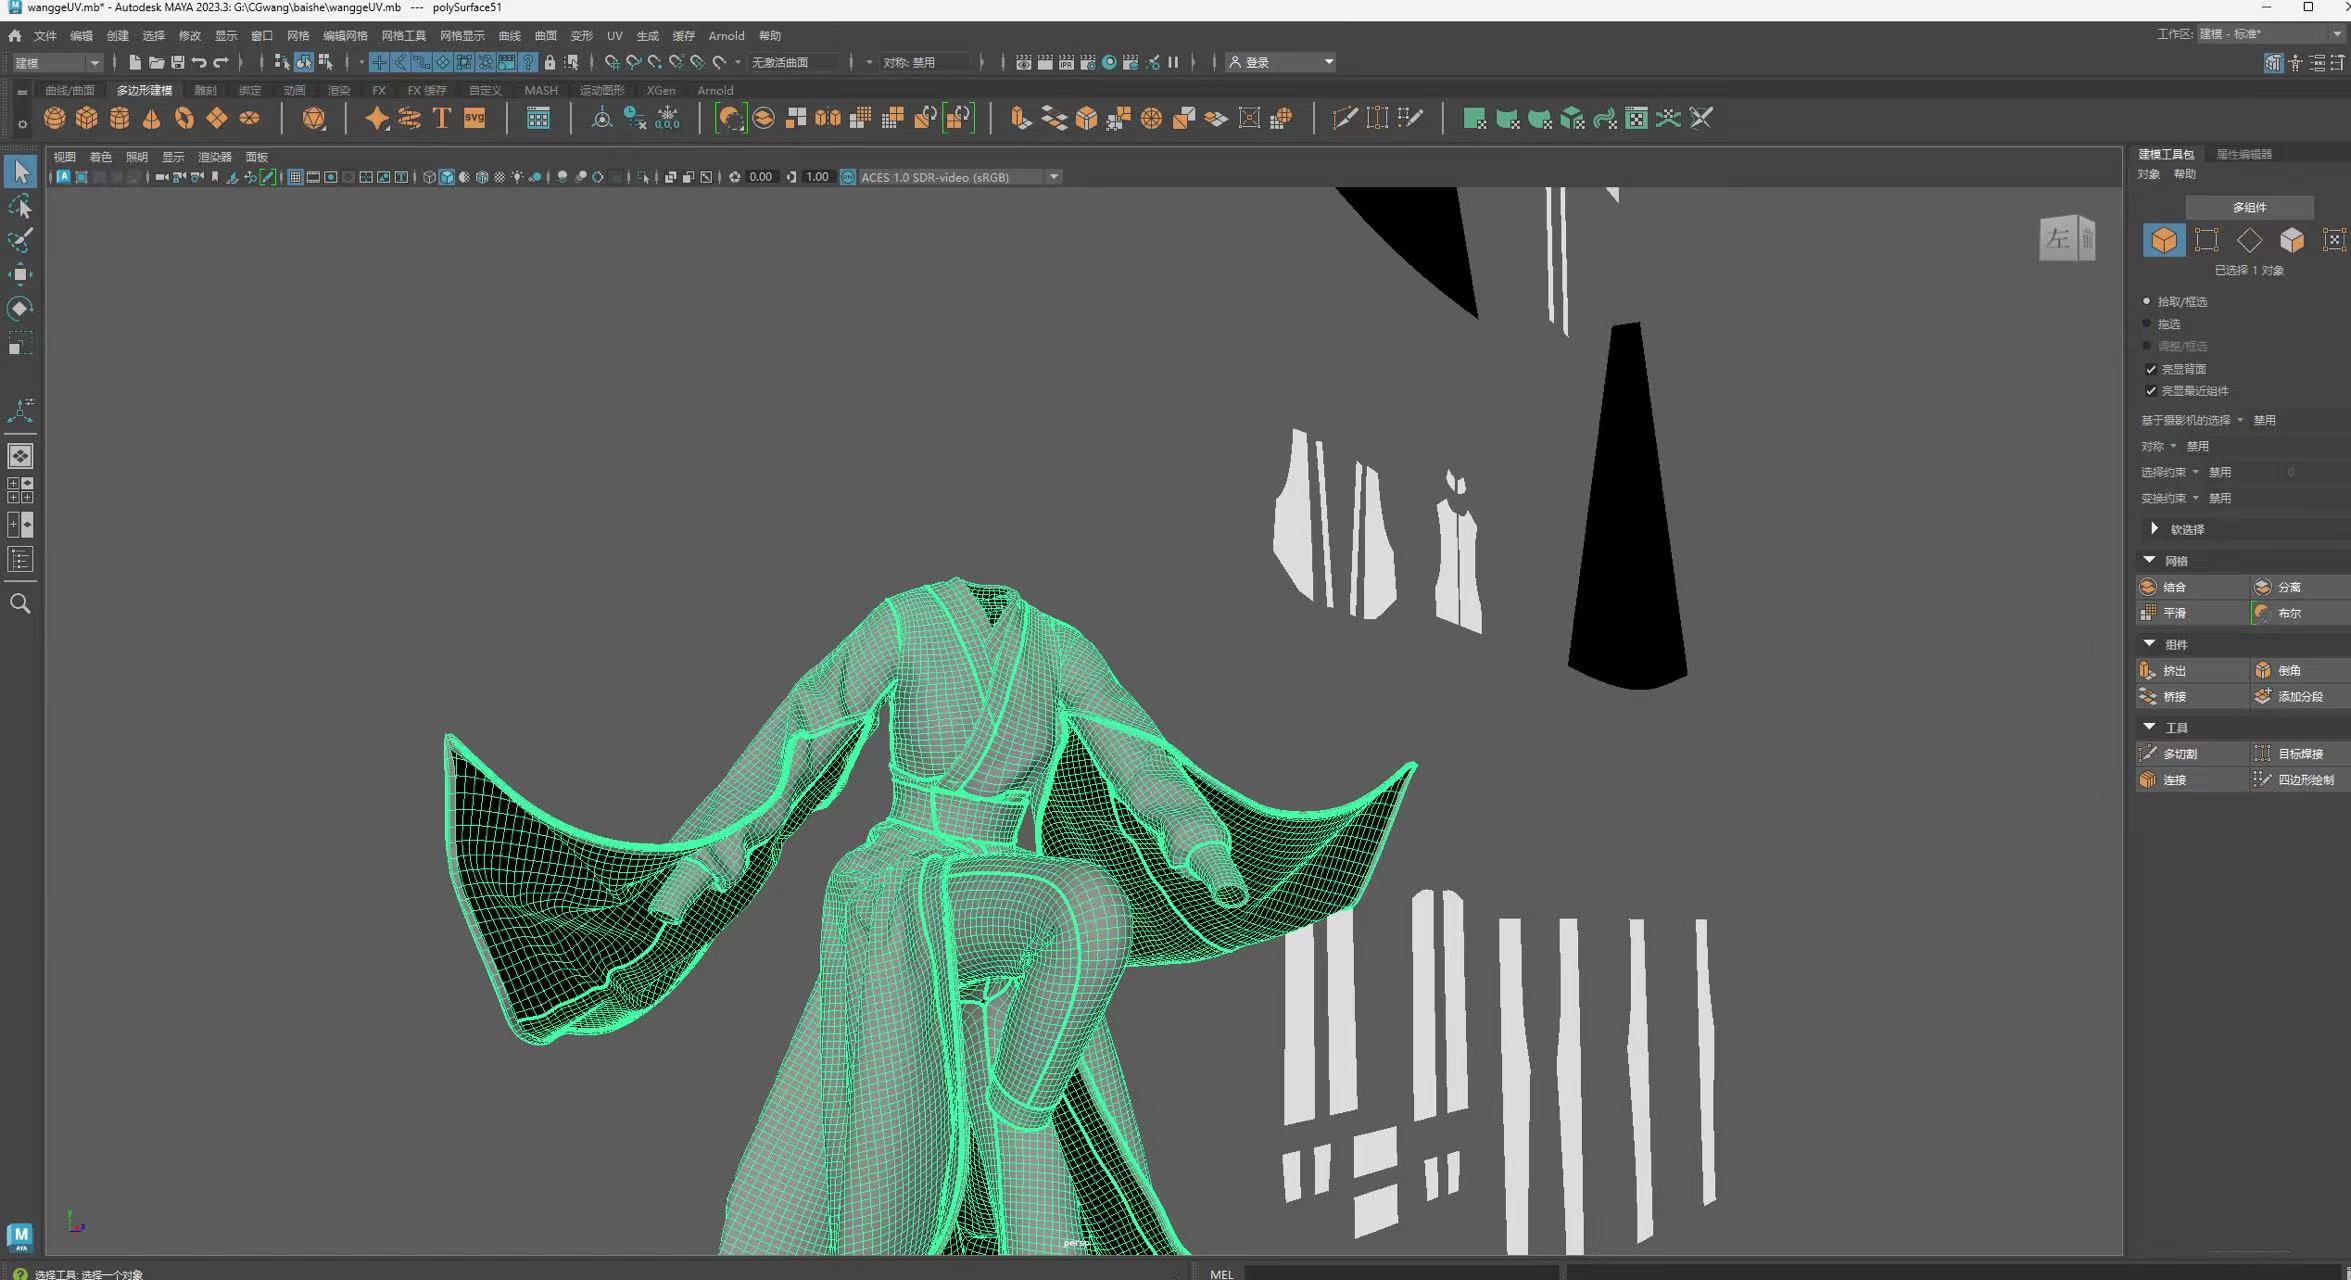Open the search magnifier in left toolbox
Screen dimensions: 2351x1280
click(x=20, y=604)
